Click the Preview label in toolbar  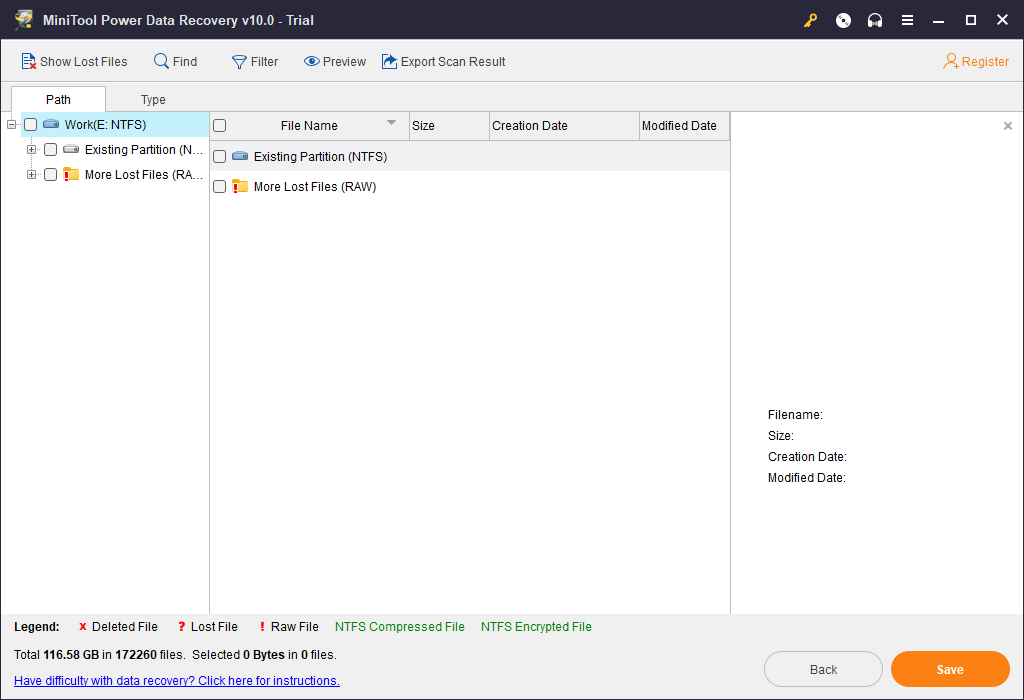[x=344, y=61]
